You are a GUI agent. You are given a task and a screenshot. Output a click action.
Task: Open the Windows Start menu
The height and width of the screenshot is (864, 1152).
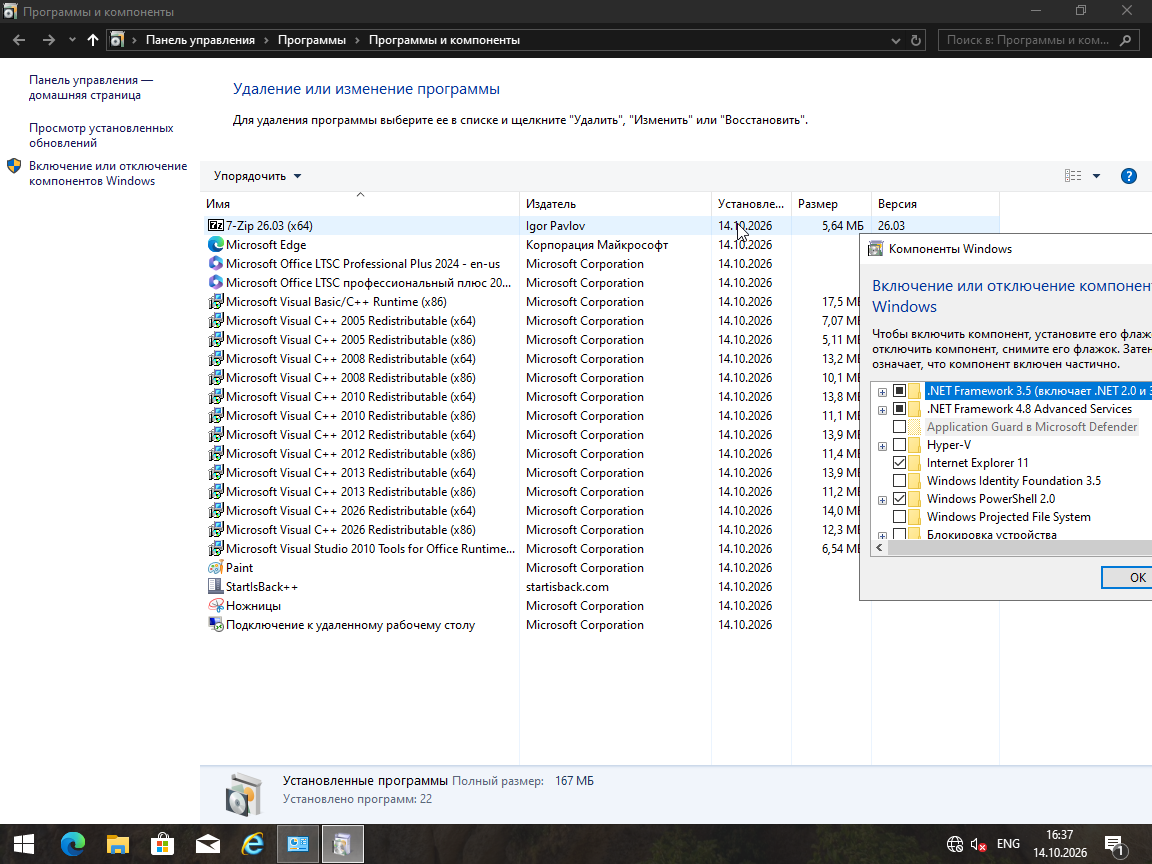(24, 844)
